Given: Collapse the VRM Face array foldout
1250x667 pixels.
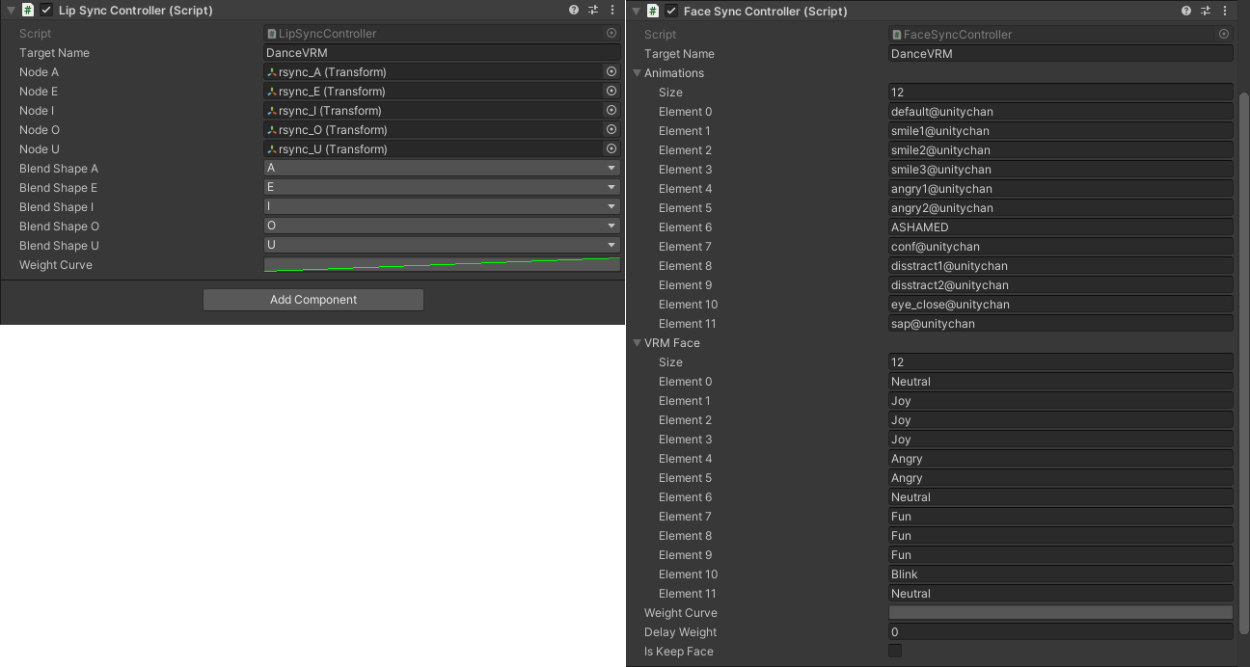Looking at the screenshot, I should [x=637, y=343].
